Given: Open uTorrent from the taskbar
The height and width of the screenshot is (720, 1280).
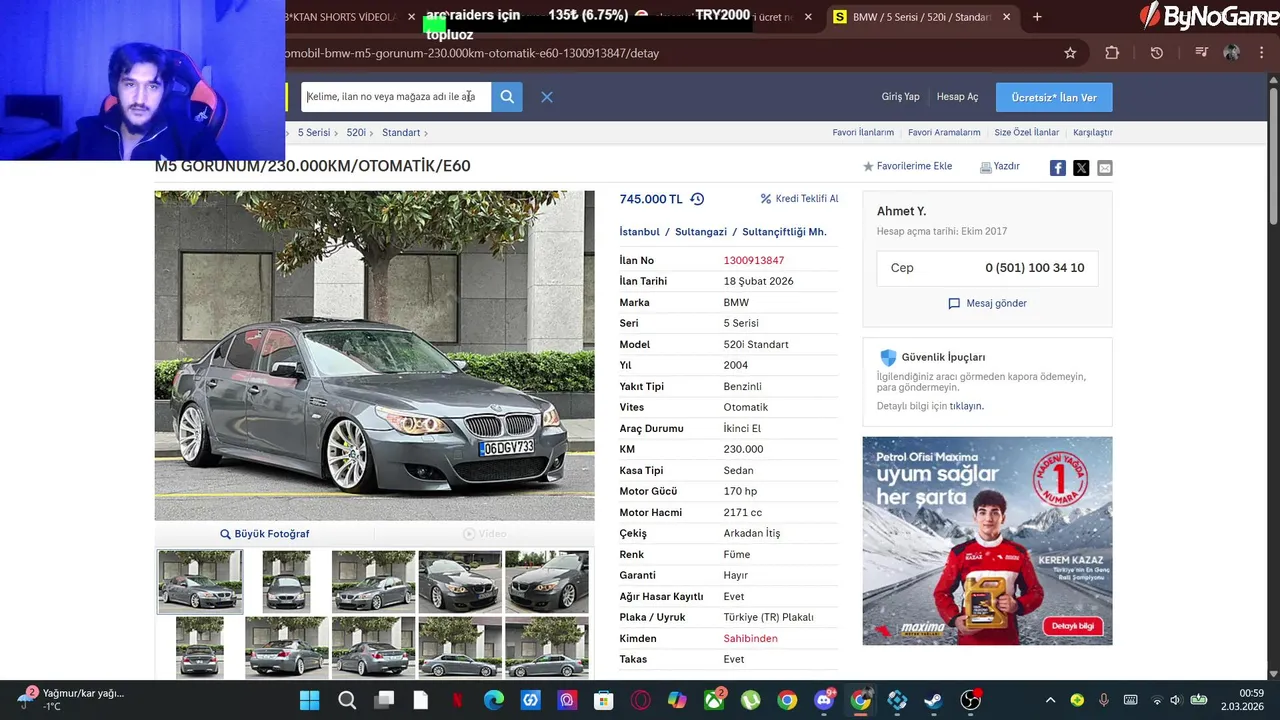Looking at the screenshot, I should pyautogui.click(x=750, y=700).
